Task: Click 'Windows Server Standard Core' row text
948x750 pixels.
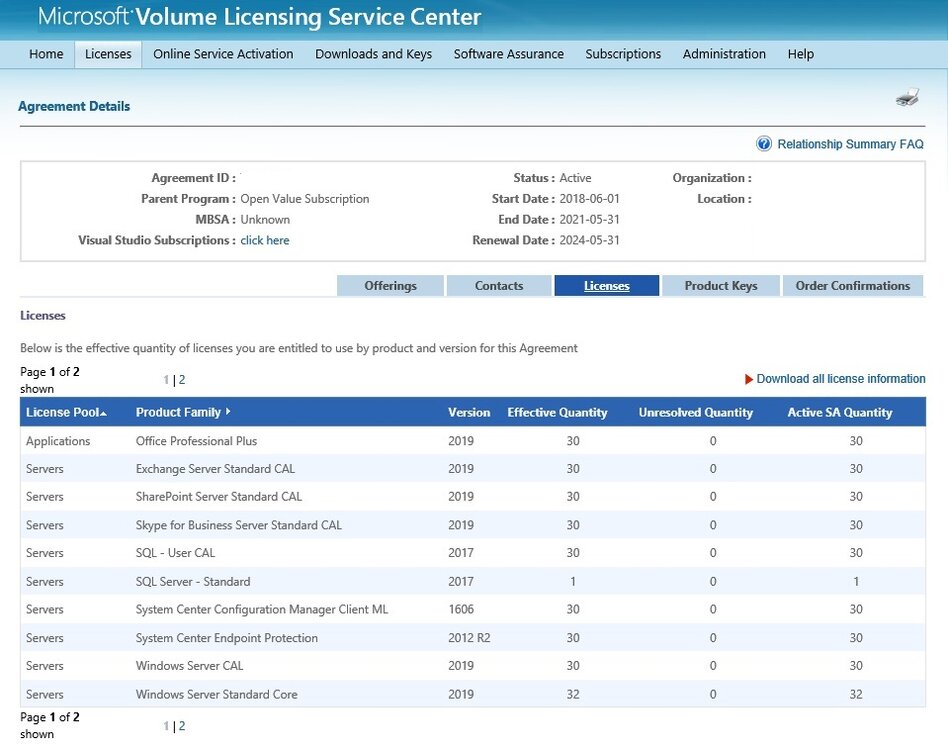Action: click(216, 694)
